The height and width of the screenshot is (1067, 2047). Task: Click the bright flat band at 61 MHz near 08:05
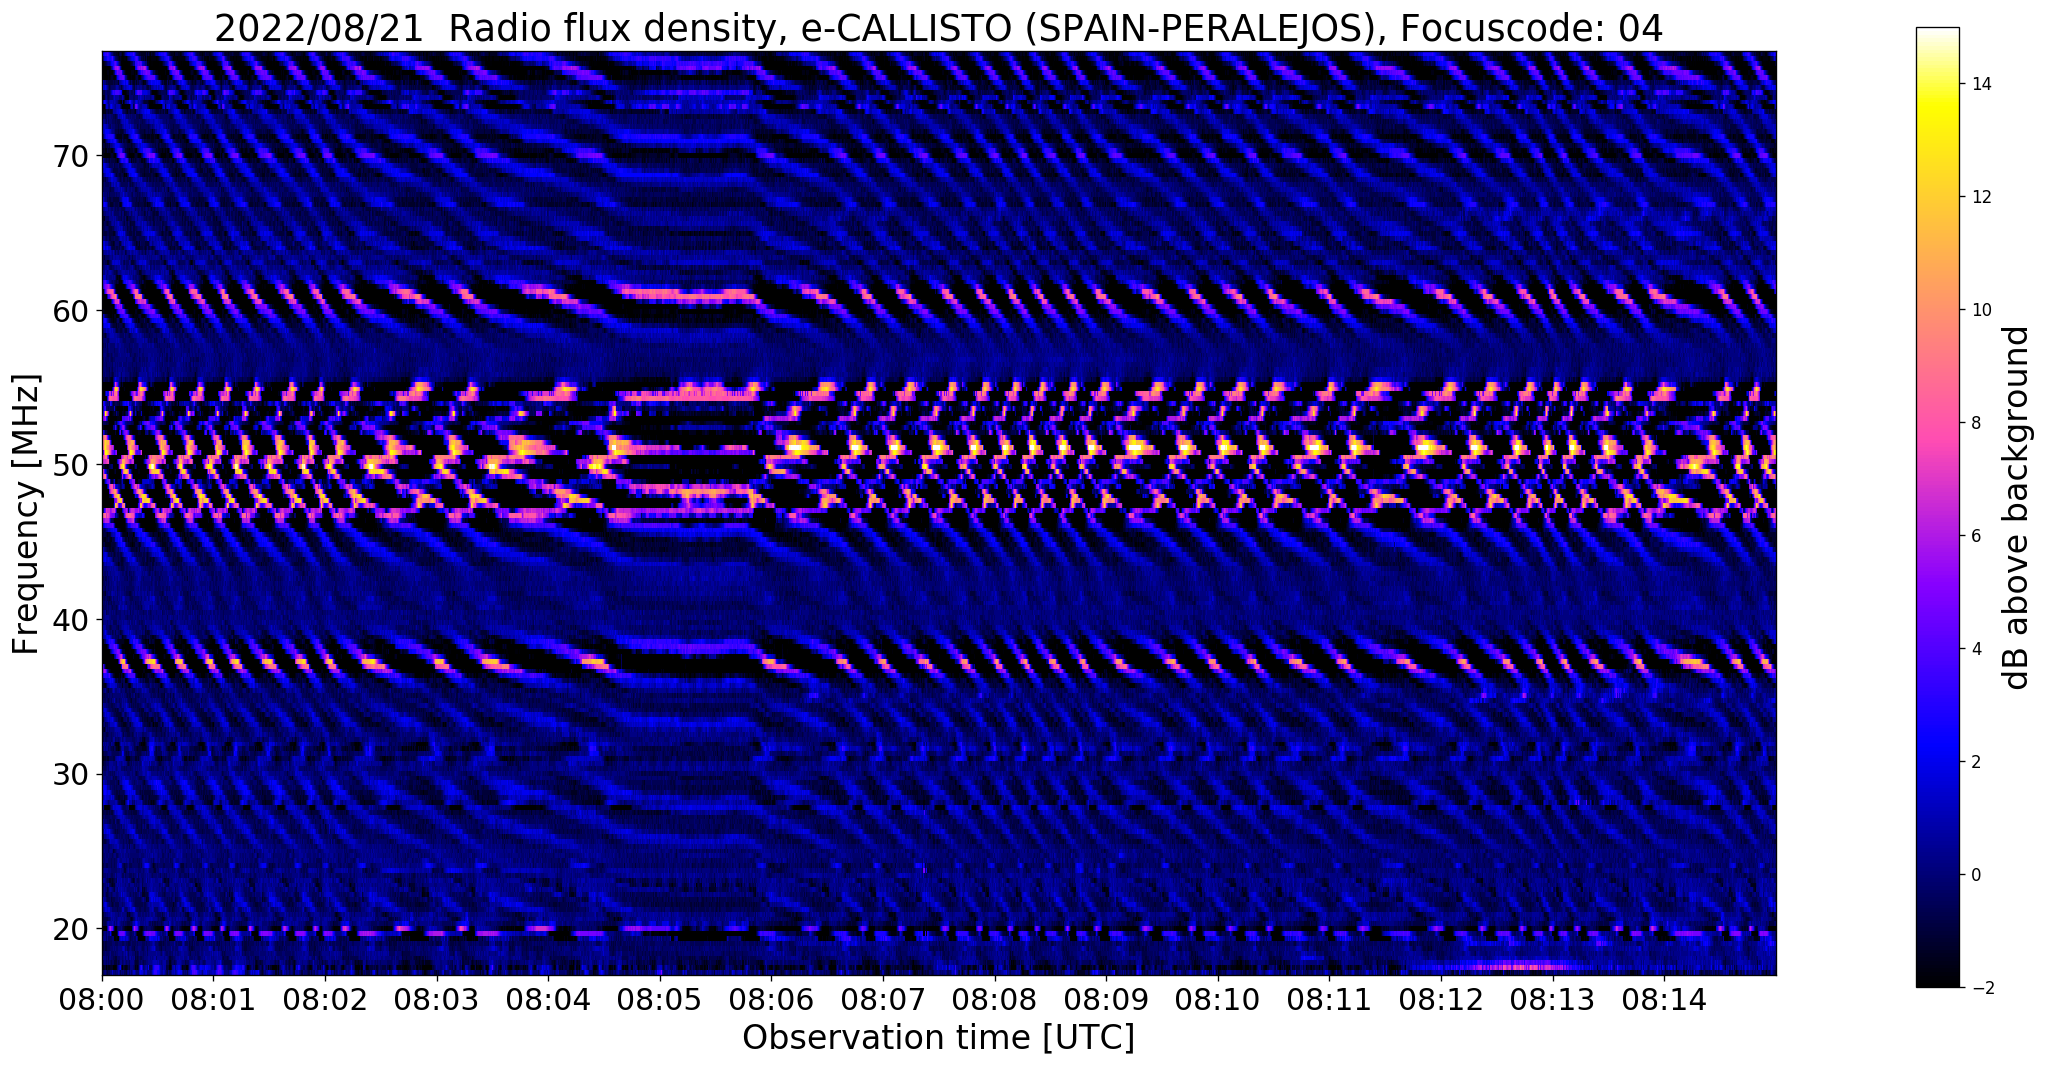[688, 295]
